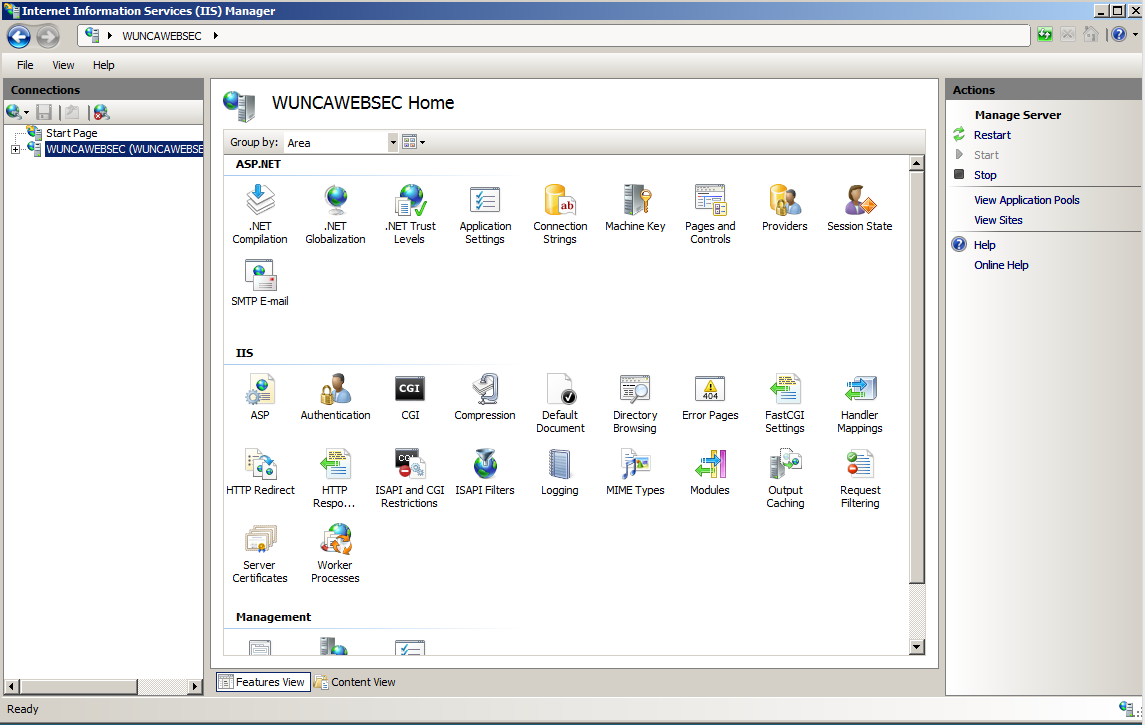Screen dimensions: 1145x725
Task: Open Server Certificates feature
Action: click(x=260, y=553)
